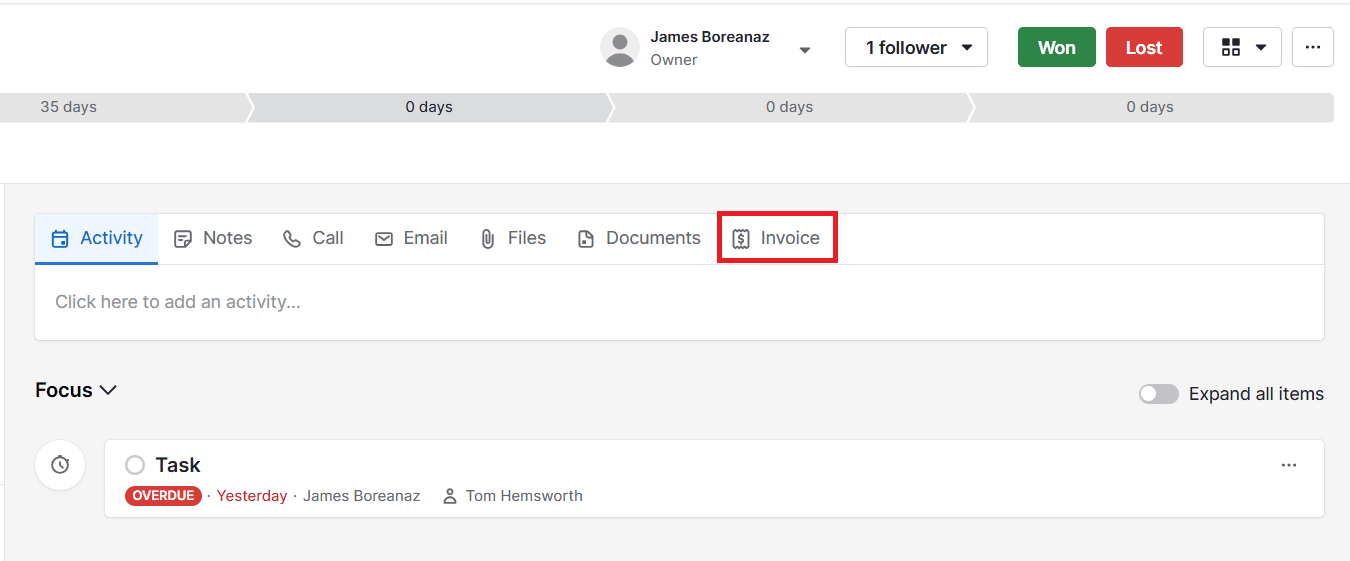Select the second pipeline stage, 0 days
The width and height of the screenshot is (1350, 561).
tap(429, 107)
